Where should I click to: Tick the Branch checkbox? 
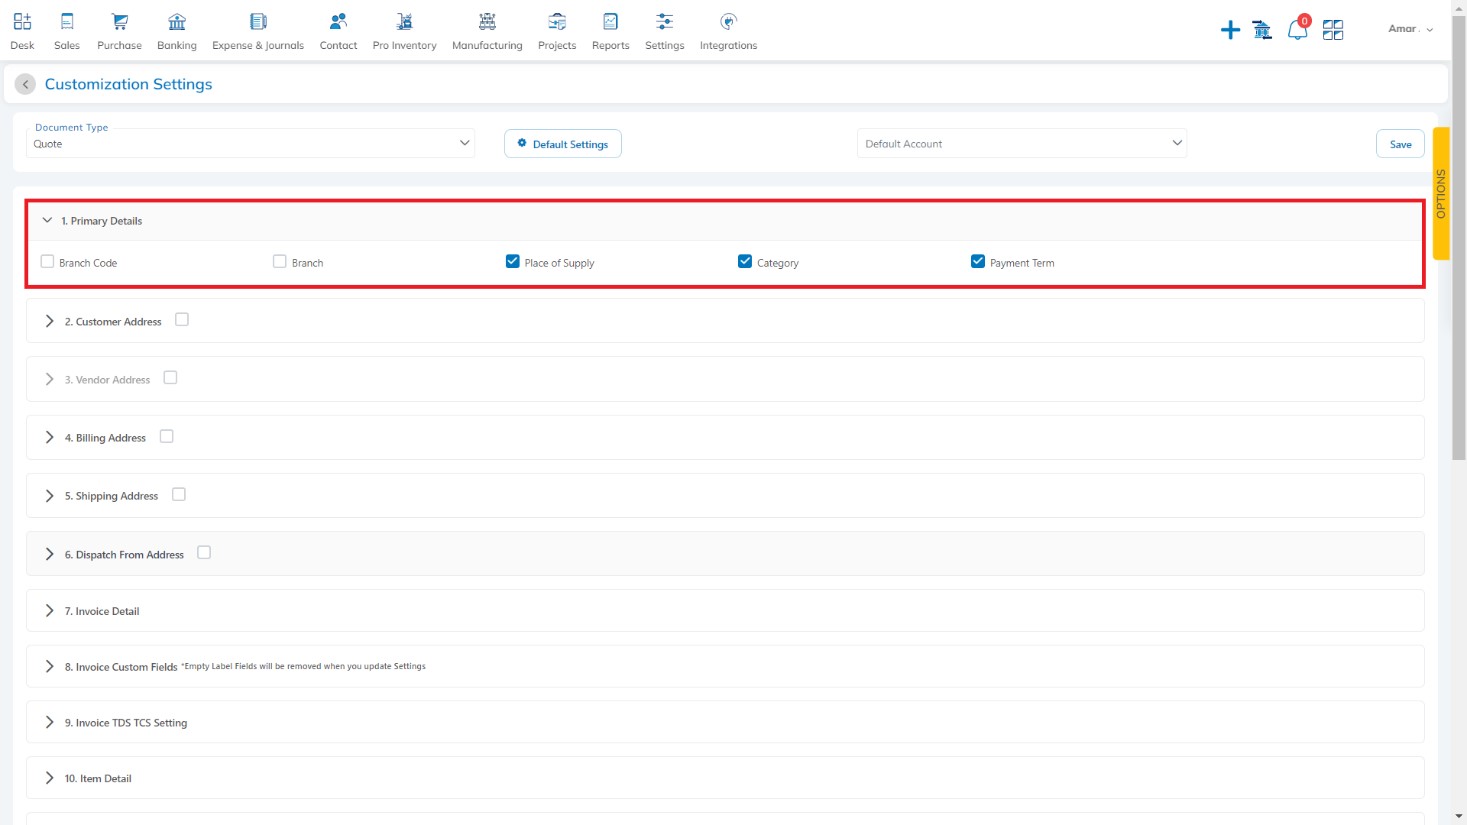pos(280,261)
